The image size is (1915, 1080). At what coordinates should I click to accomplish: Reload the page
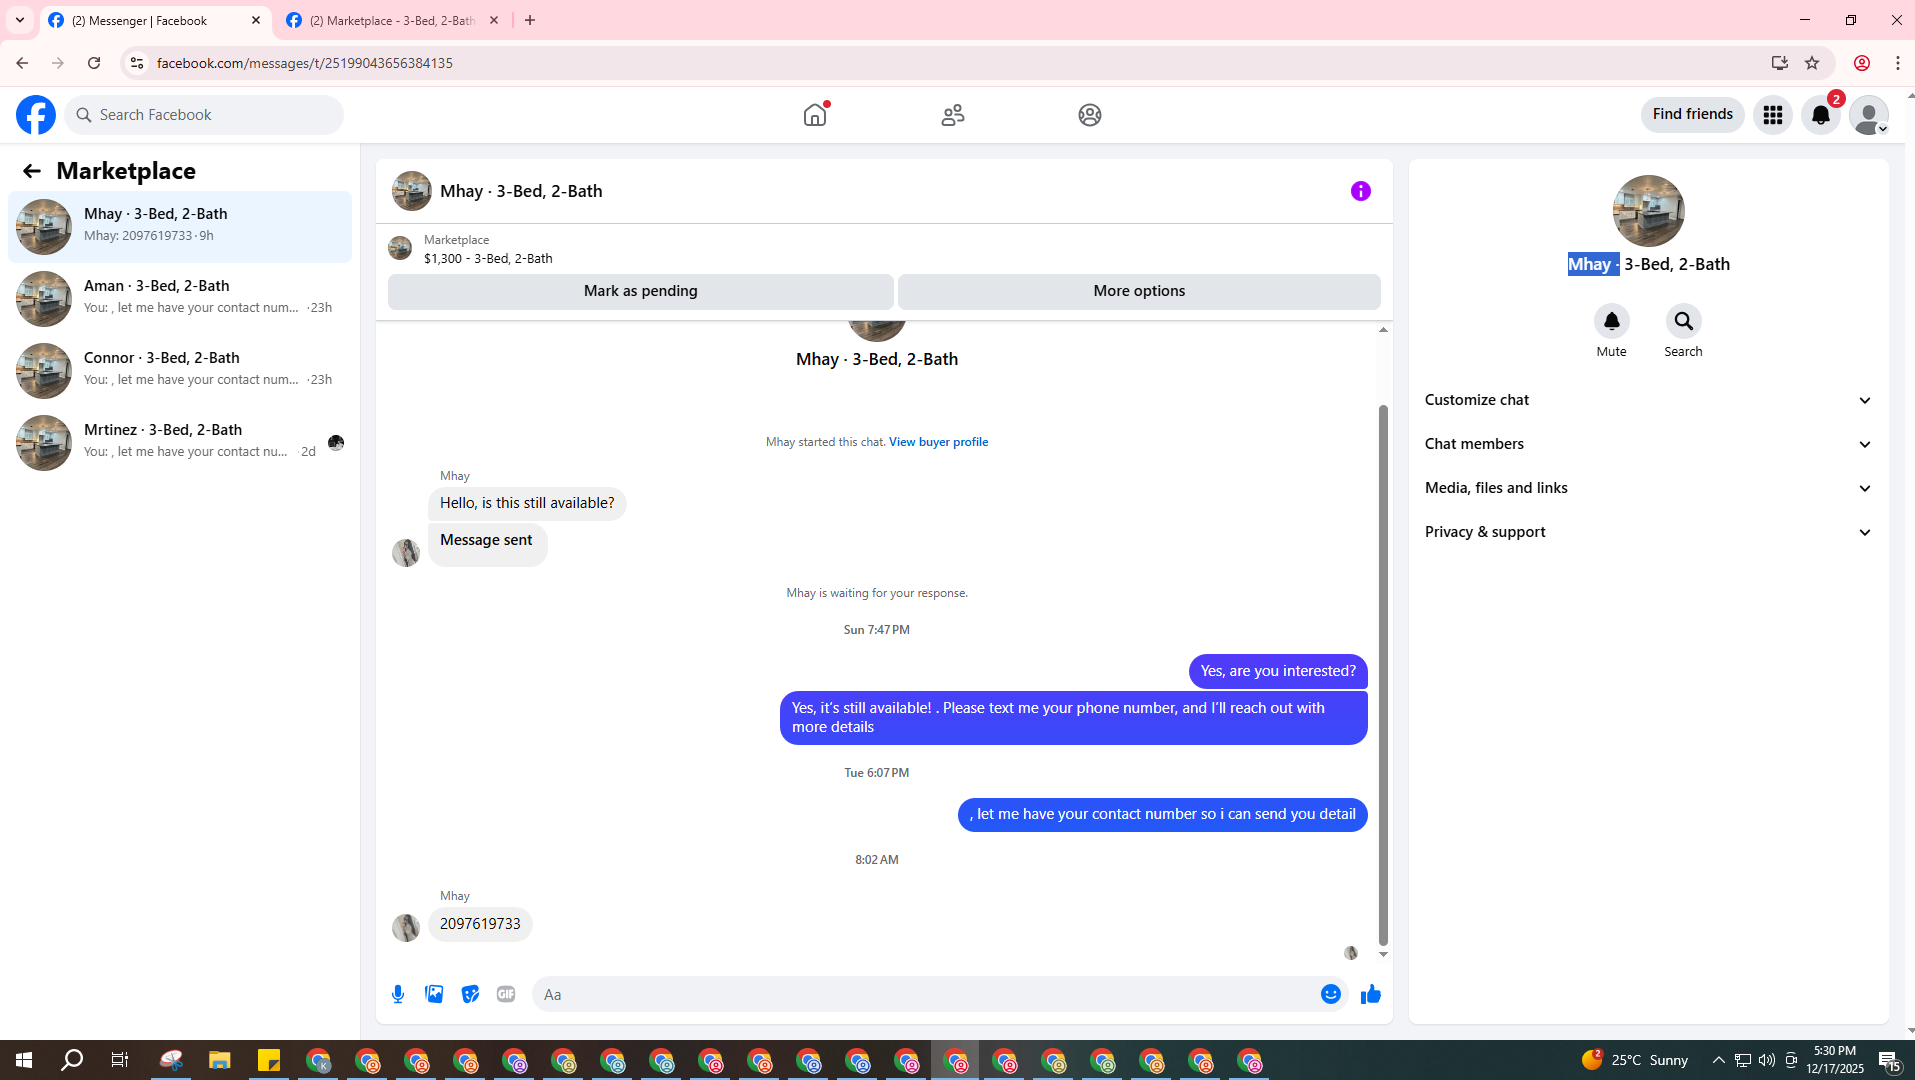coord(94,63)
